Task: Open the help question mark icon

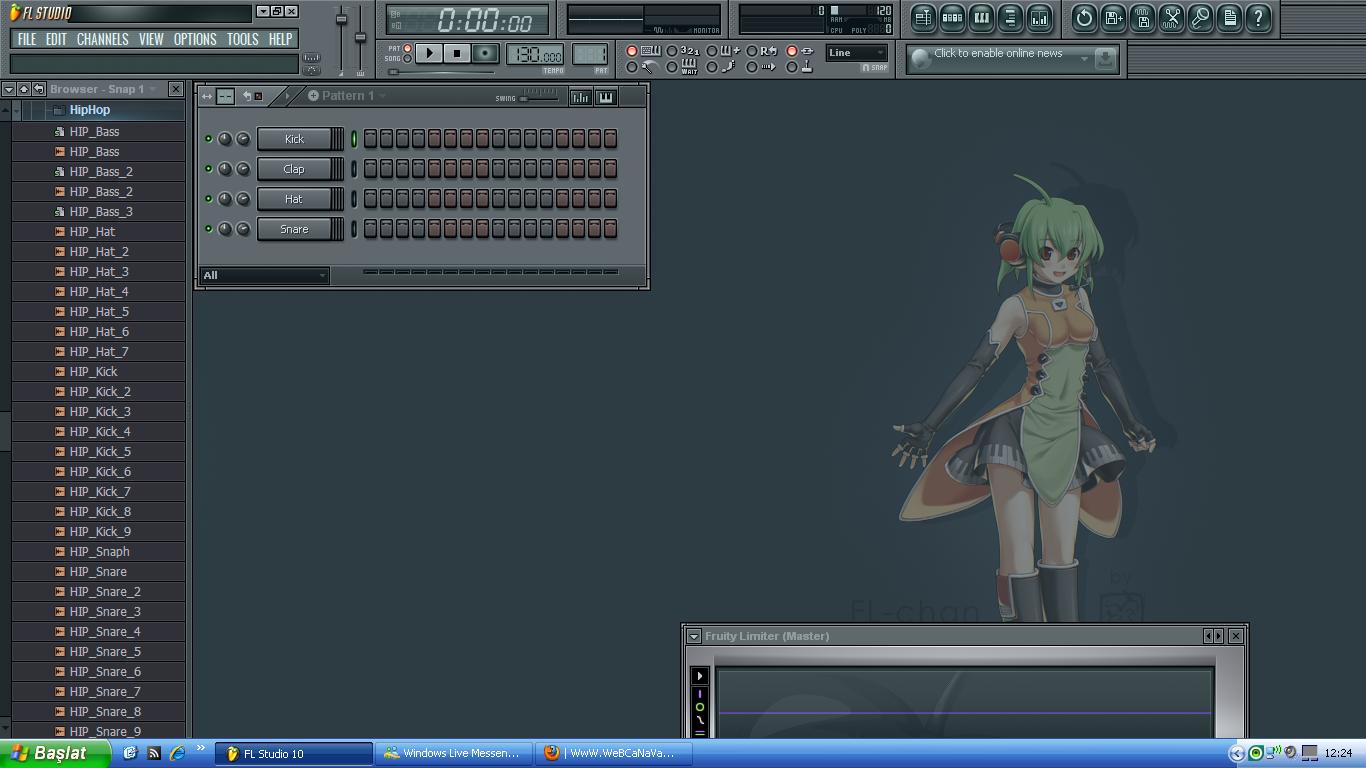Action: [x=1258, y=18]
